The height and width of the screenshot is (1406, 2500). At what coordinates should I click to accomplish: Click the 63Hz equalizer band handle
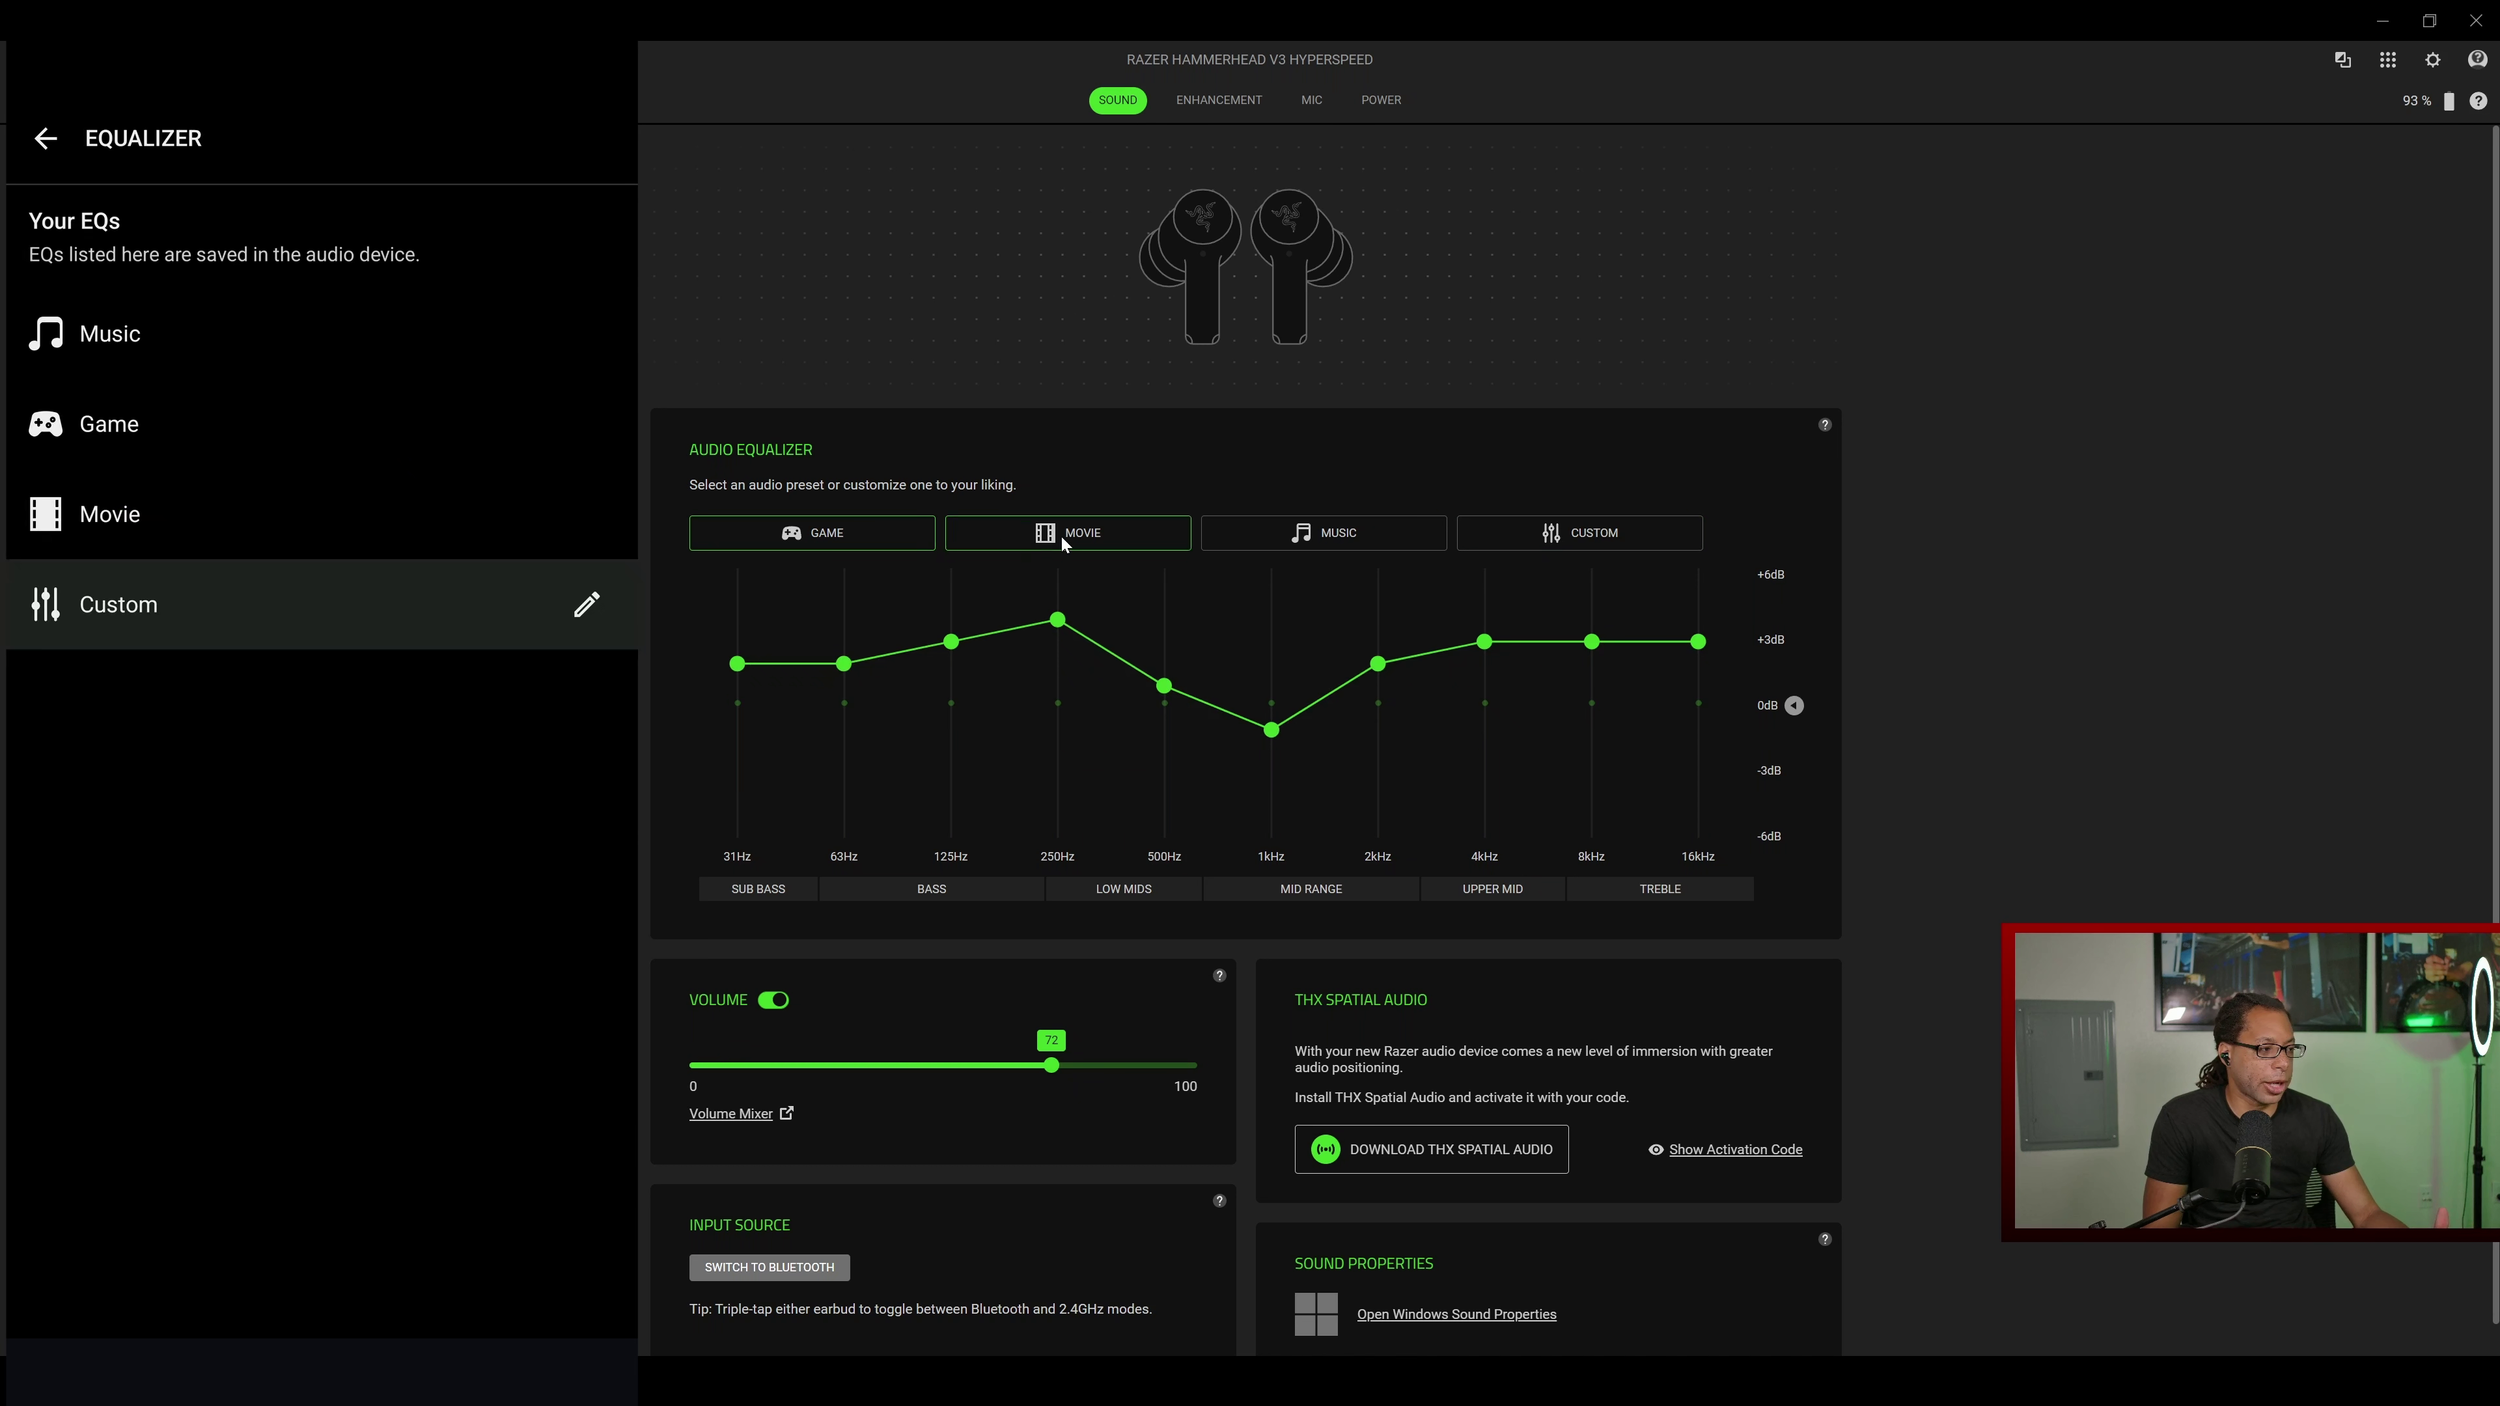844,664
